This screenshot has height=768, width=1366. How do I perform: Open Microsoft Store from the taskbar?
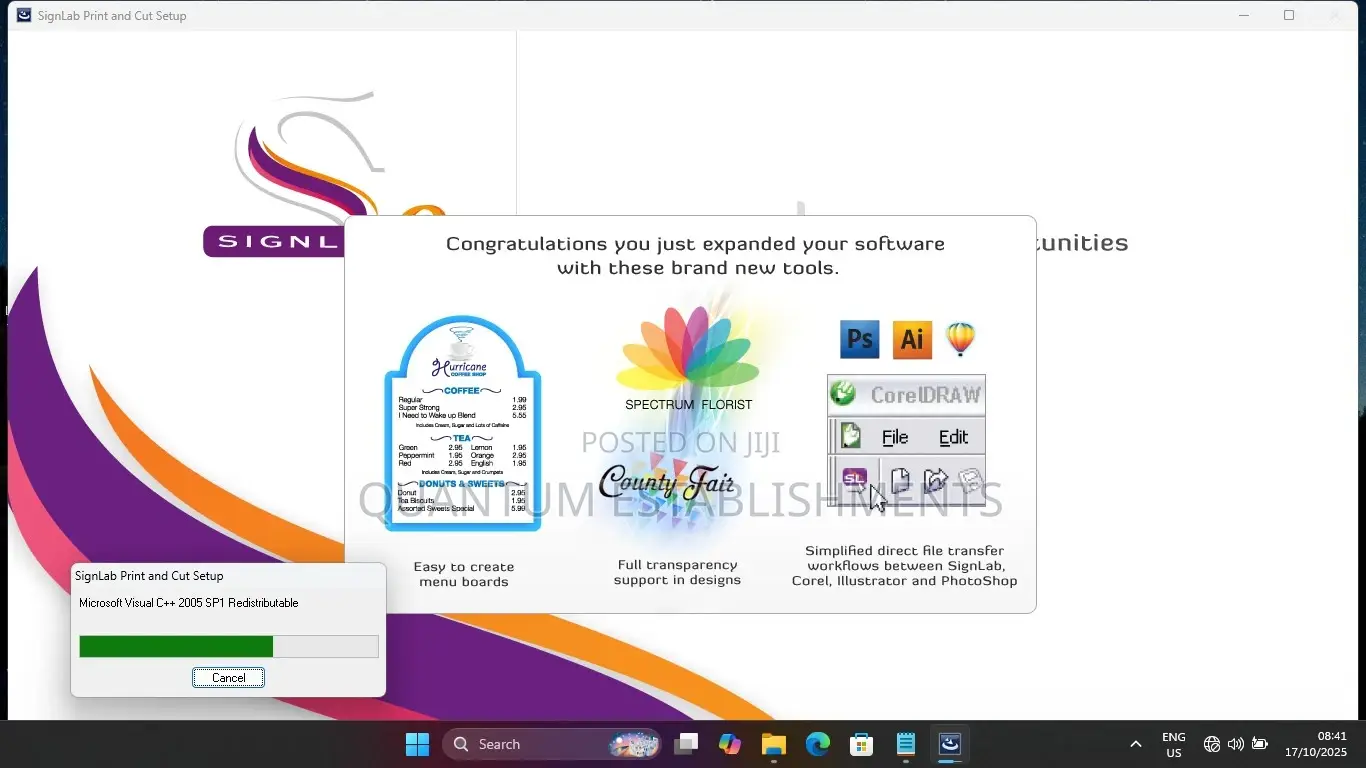click(862, 744)
